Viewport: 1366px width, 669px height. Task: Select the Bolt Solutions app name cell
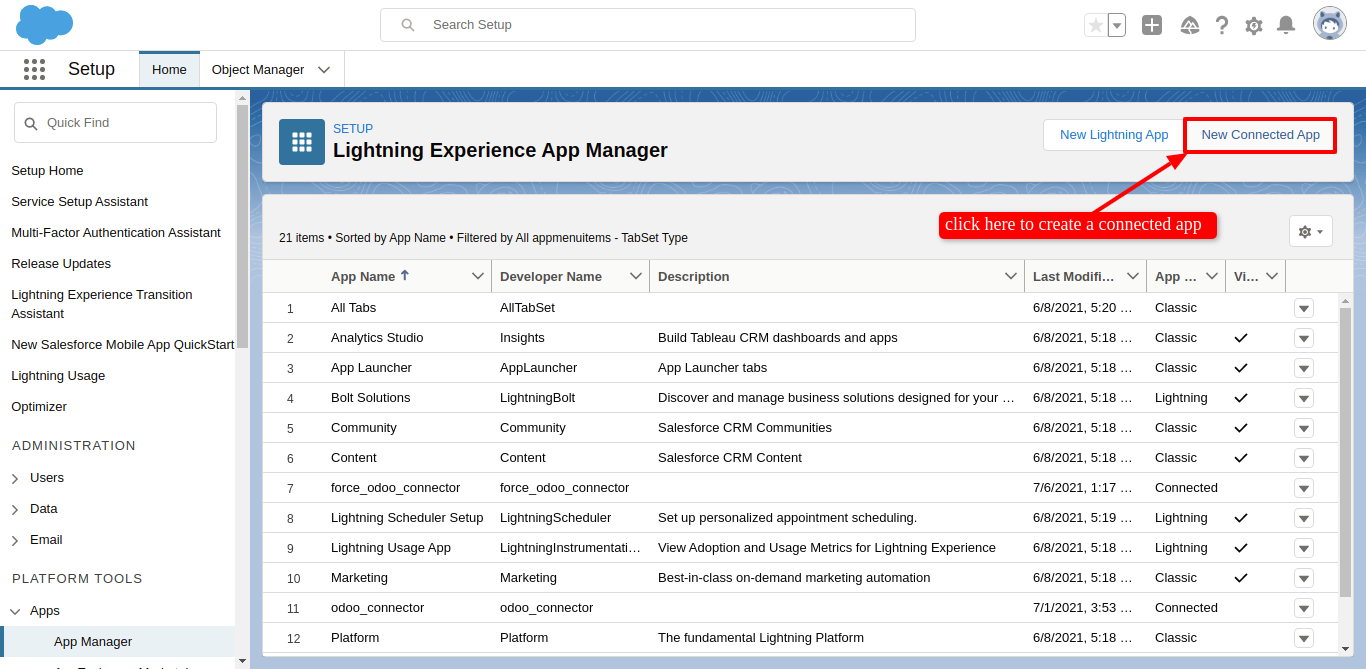tap(371, 398)
